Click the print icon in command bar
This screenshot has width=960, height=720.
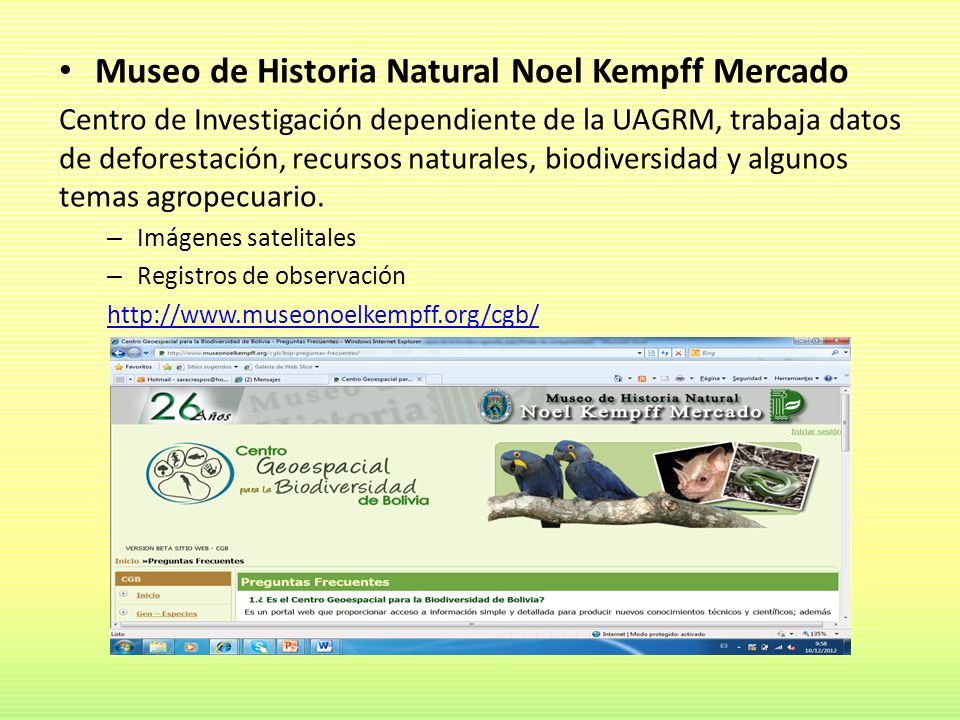pos(680,379)
